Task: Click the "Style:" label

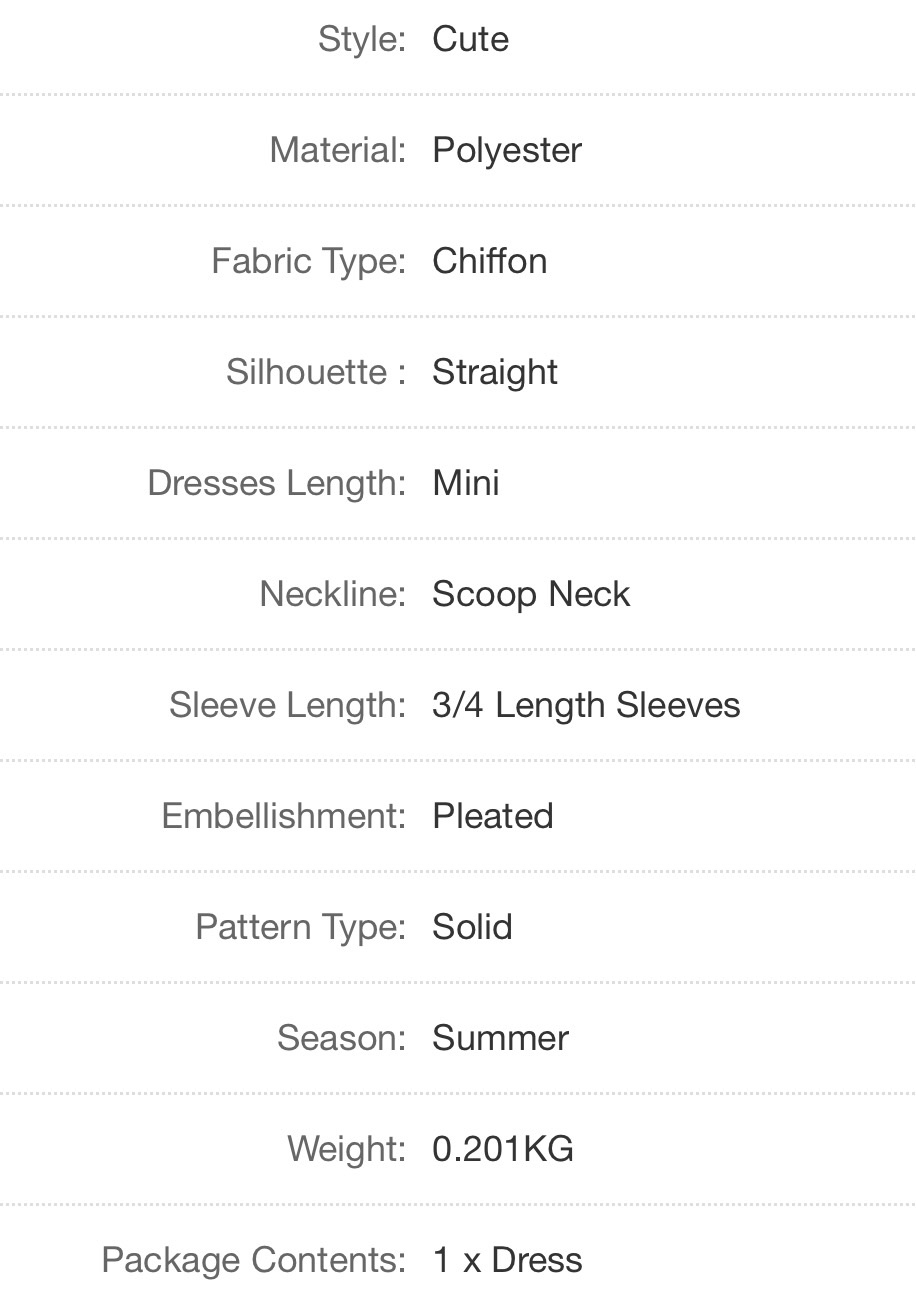Action: pyautogui.click(x=362, y=39)
